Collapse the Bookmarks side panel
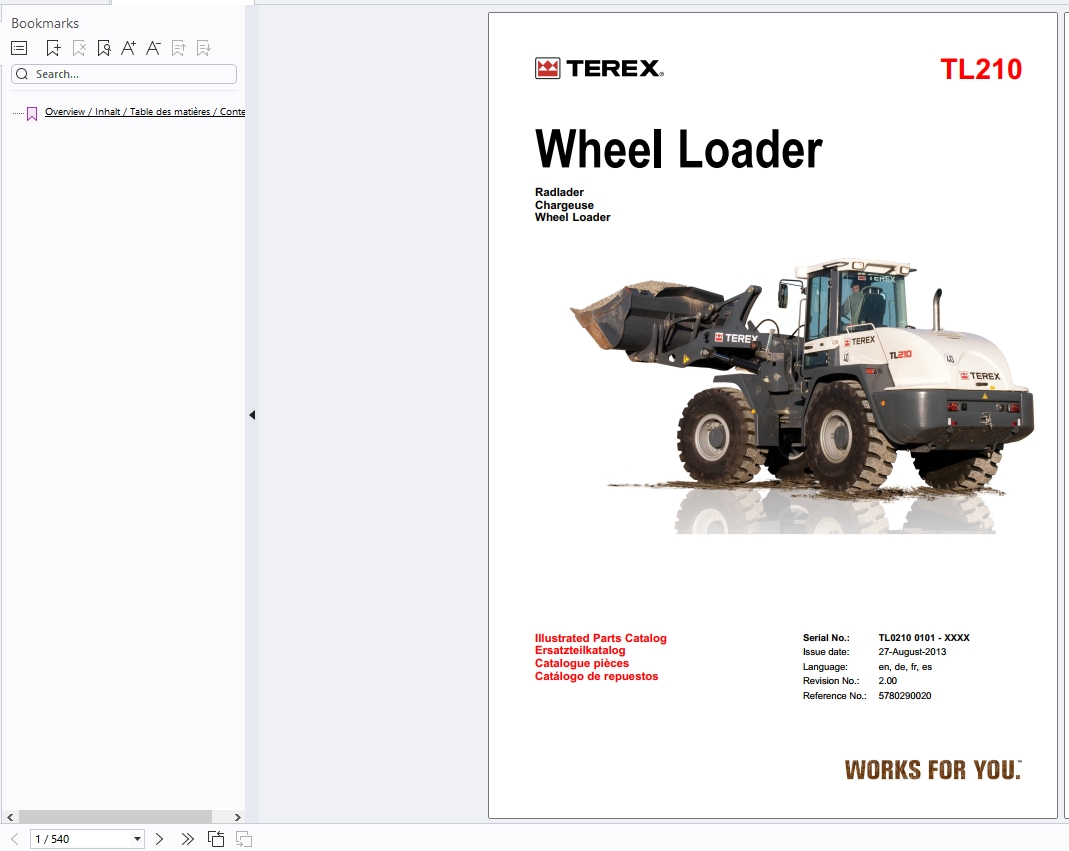This screenshot has width=1069, height=851. [252, 415]
